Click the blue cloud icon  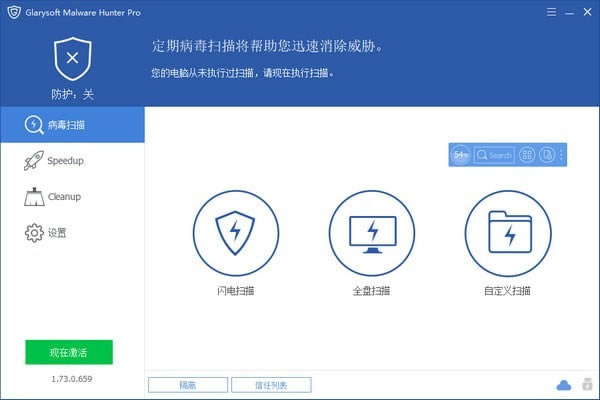click(x=564, y=385)
